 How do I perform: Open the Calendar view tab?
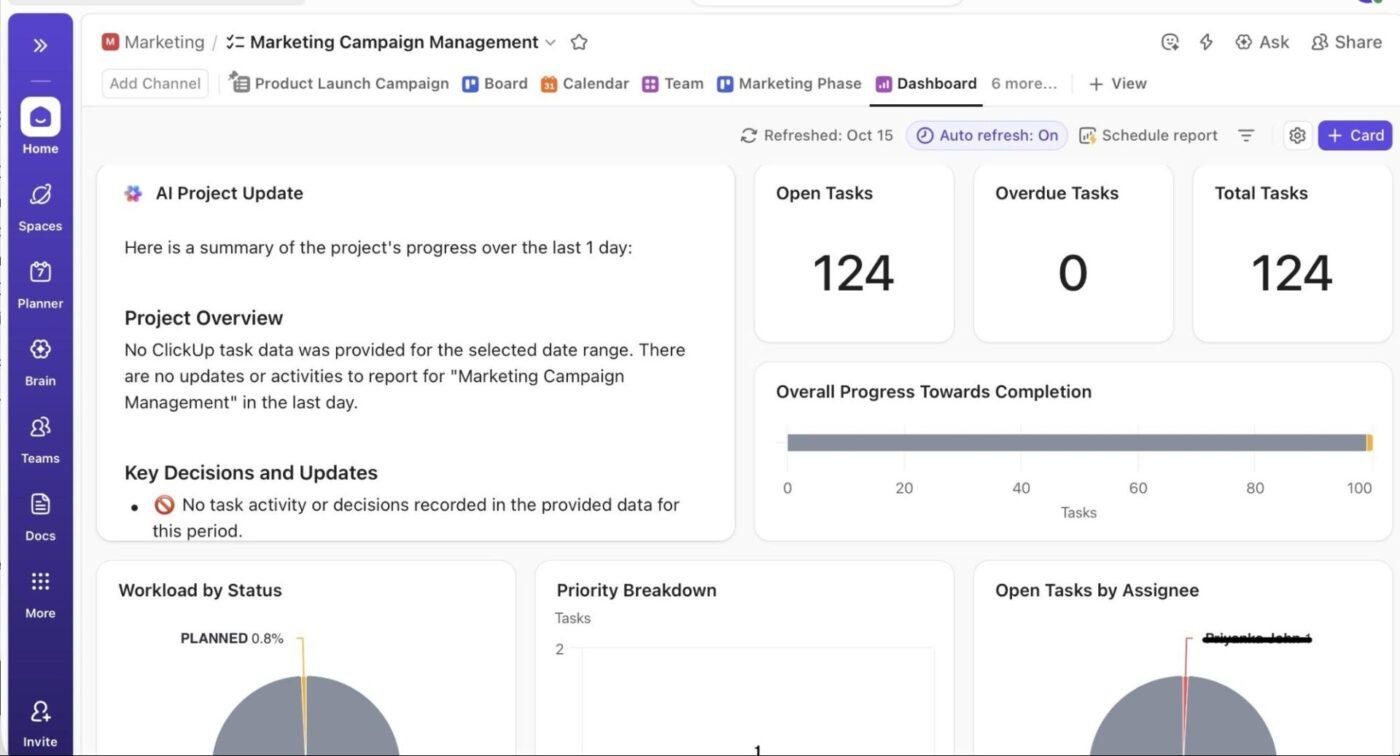pyautogui.click(x=585, y=83)
